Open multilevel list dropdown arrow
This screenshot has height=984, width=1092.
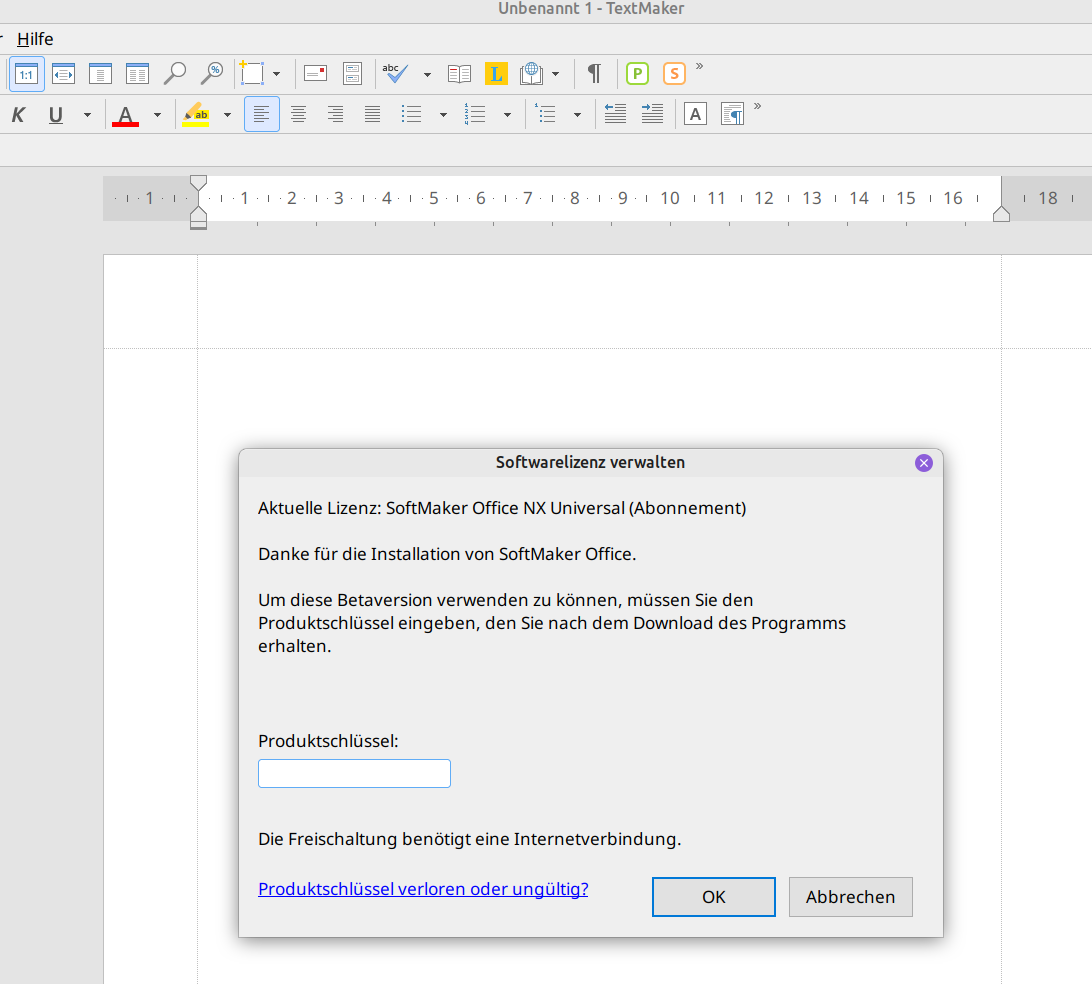pos(577,115)
